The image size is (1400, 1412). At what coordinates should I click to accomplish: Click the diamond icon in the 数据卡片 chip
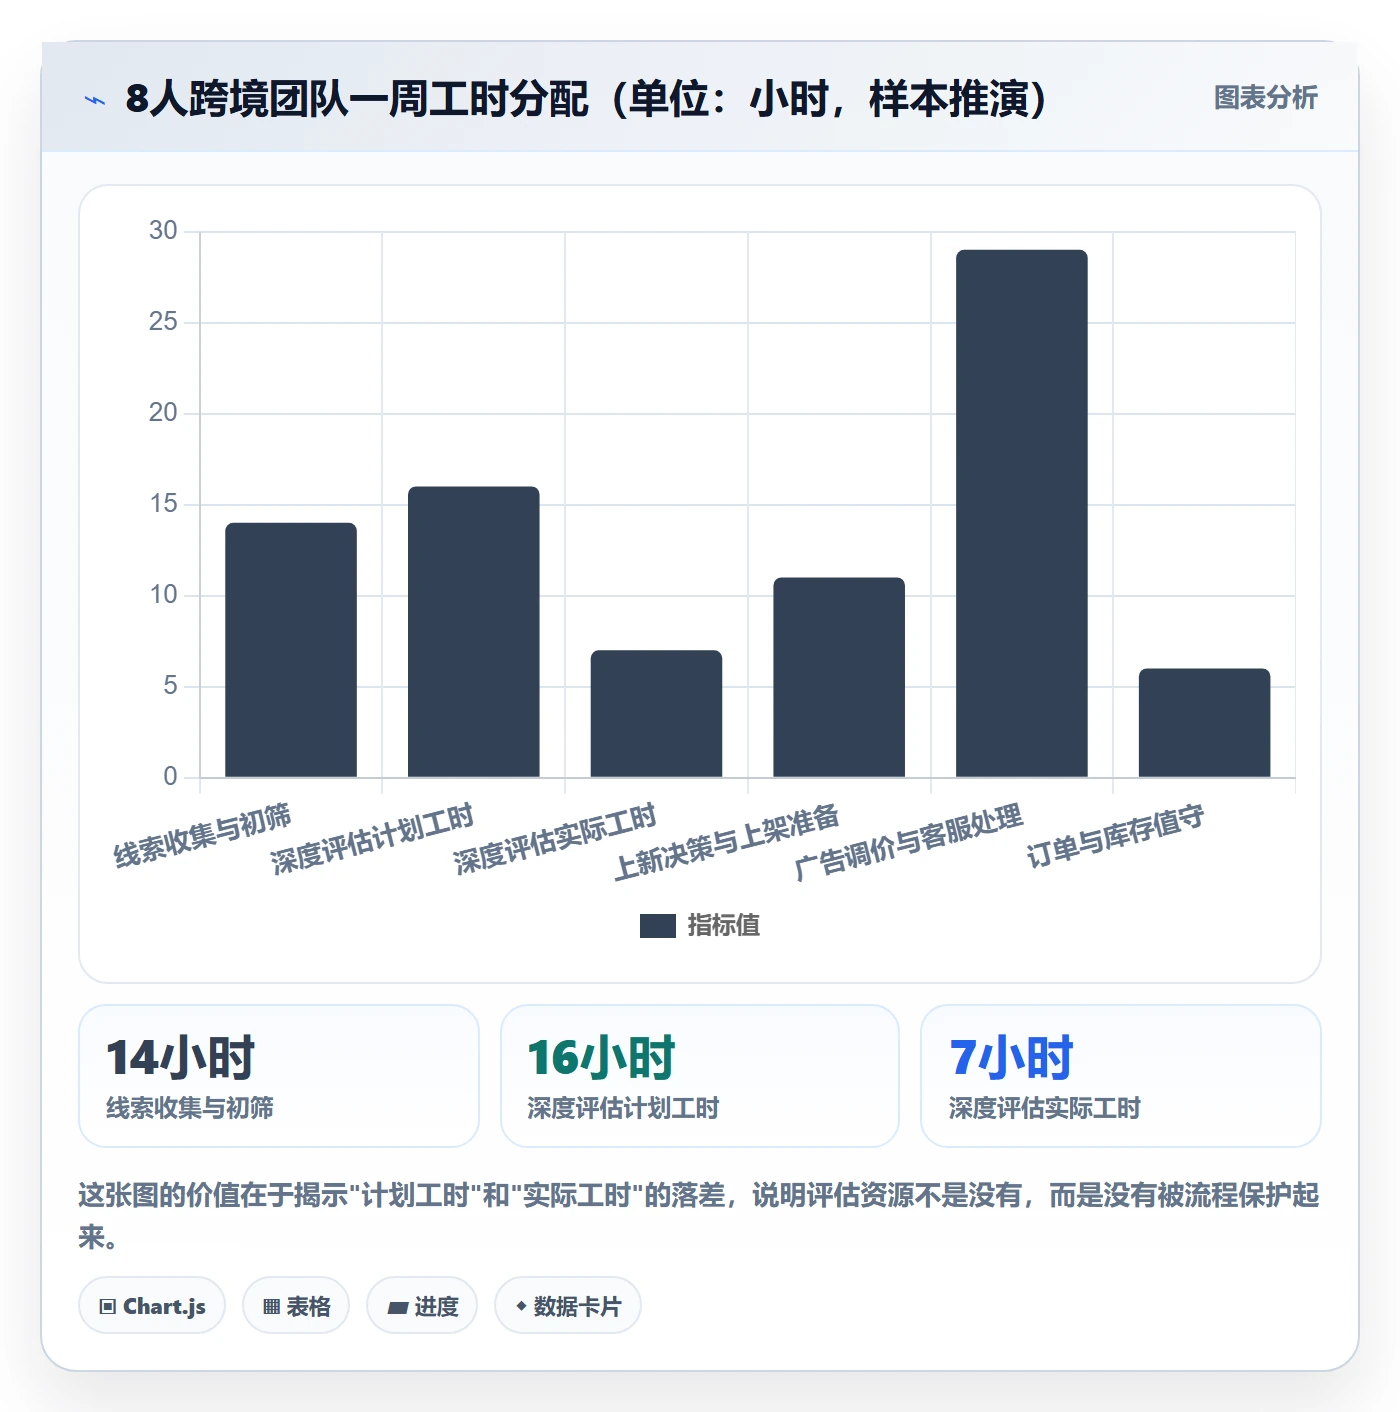pyautogui.click(x=521, y=1306)
